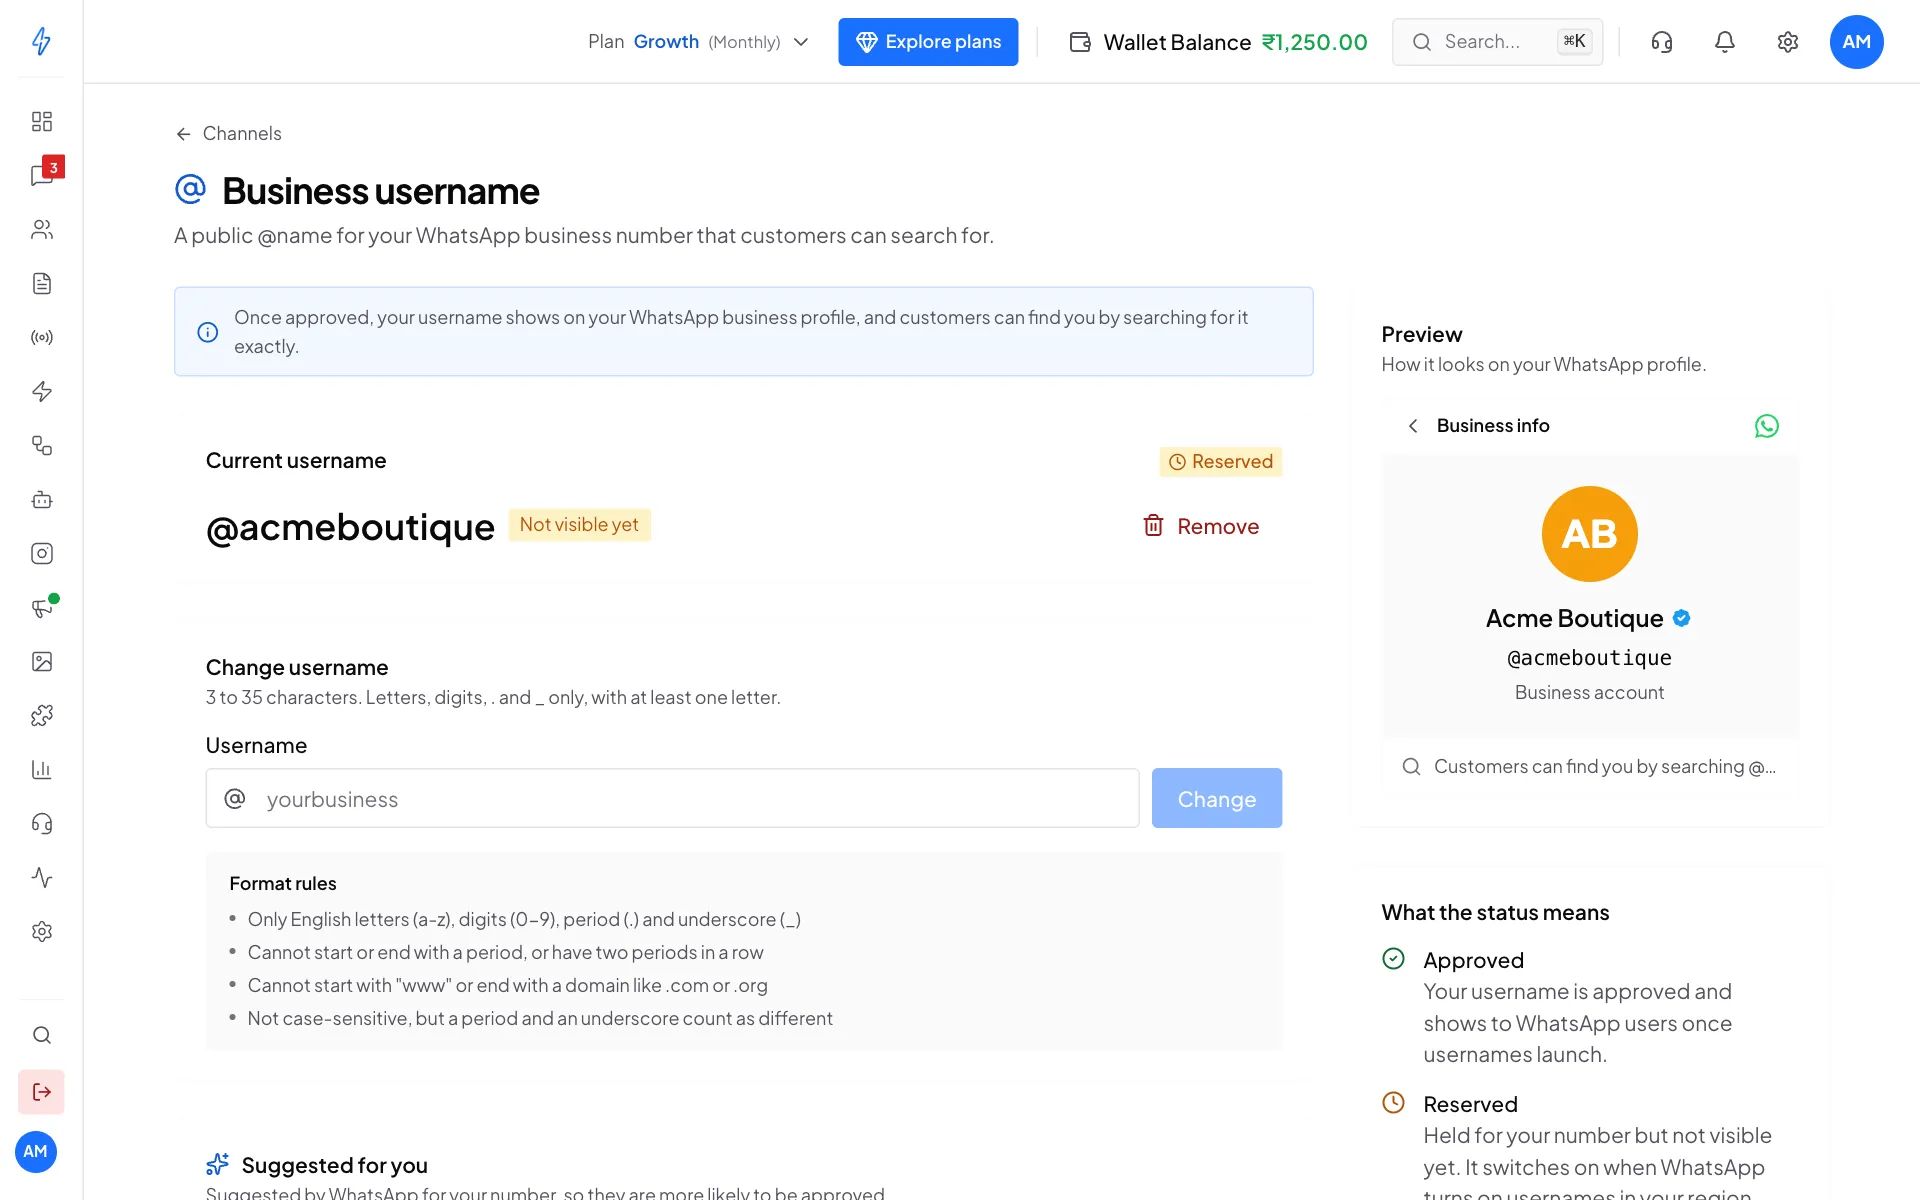1920x1200 pixels.
Task: Open the flows shapes icon in sidebar
Action: [41, 446]
